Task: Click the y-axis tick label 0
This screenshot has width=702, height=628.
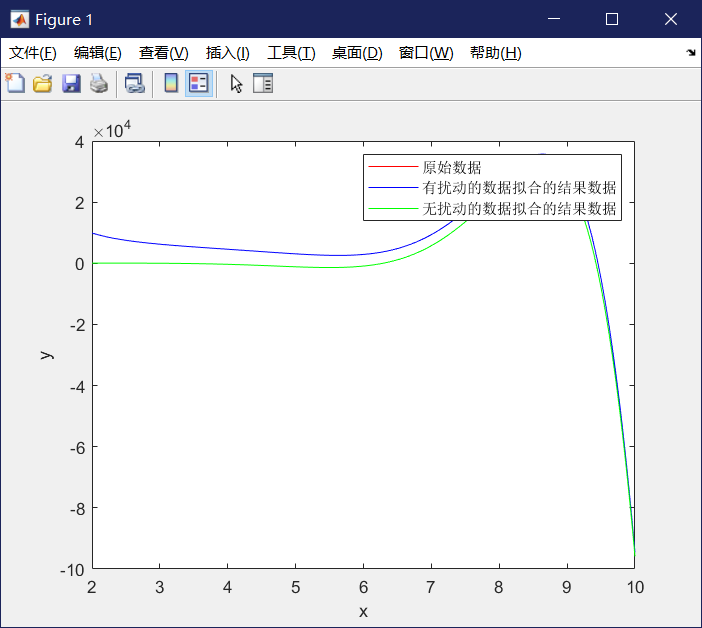Action: pyautogui.click(x=80, y=264)
